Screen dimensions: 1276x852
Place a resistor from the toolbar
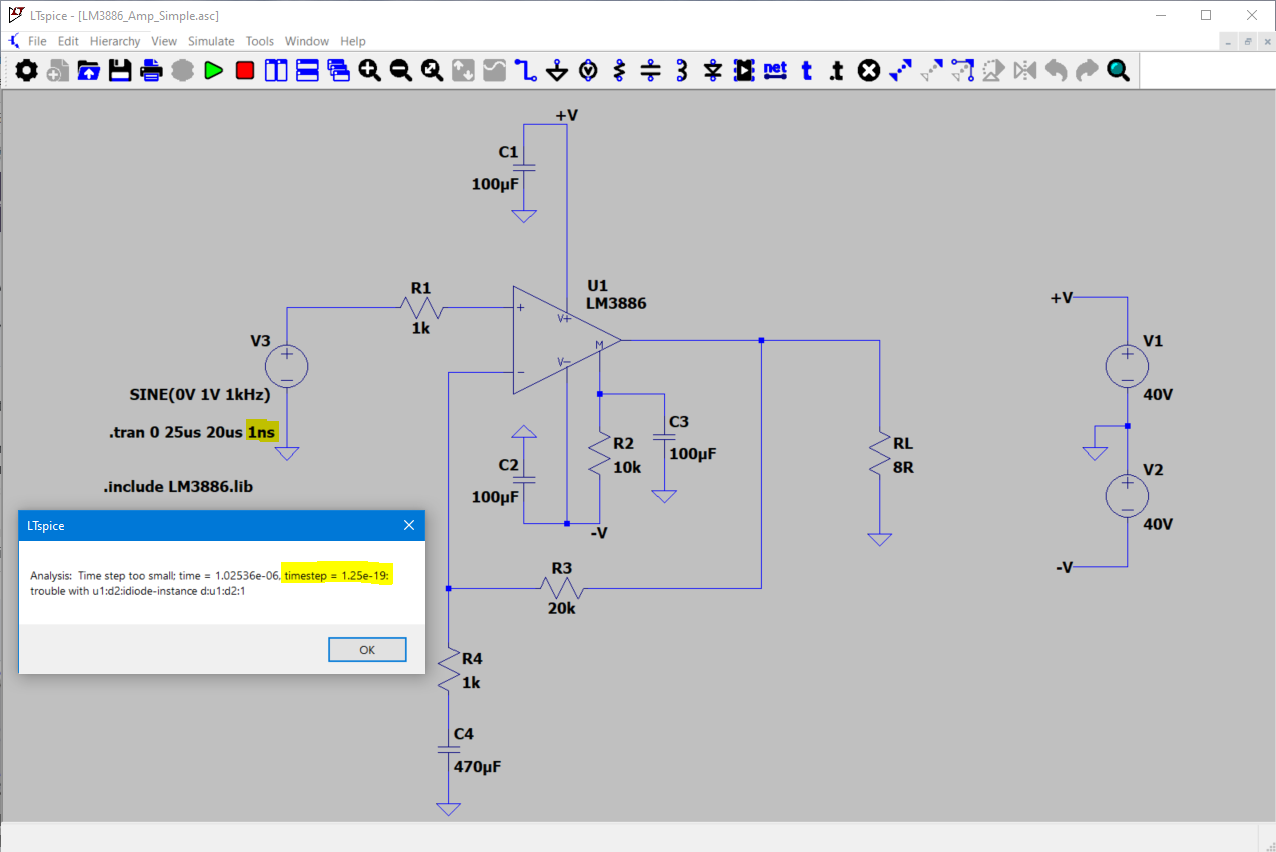(619, 70)
